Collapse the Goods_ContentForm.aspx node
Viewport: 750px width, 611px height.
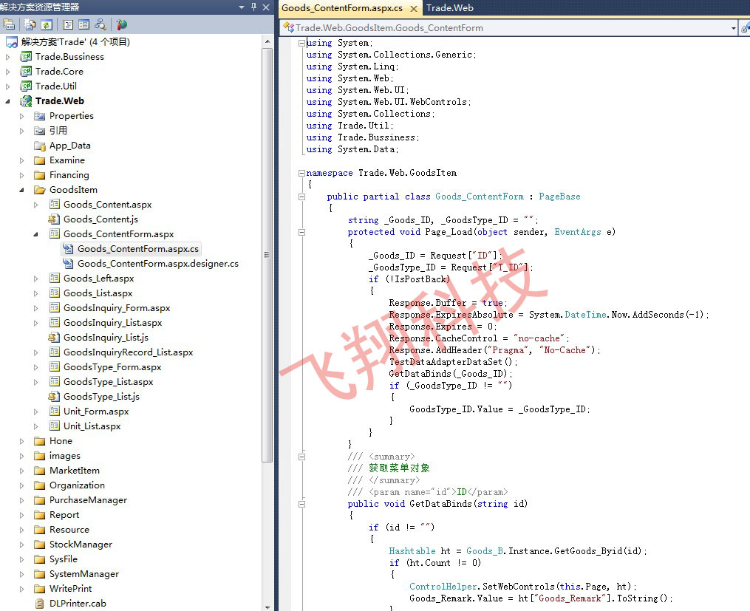36,234
